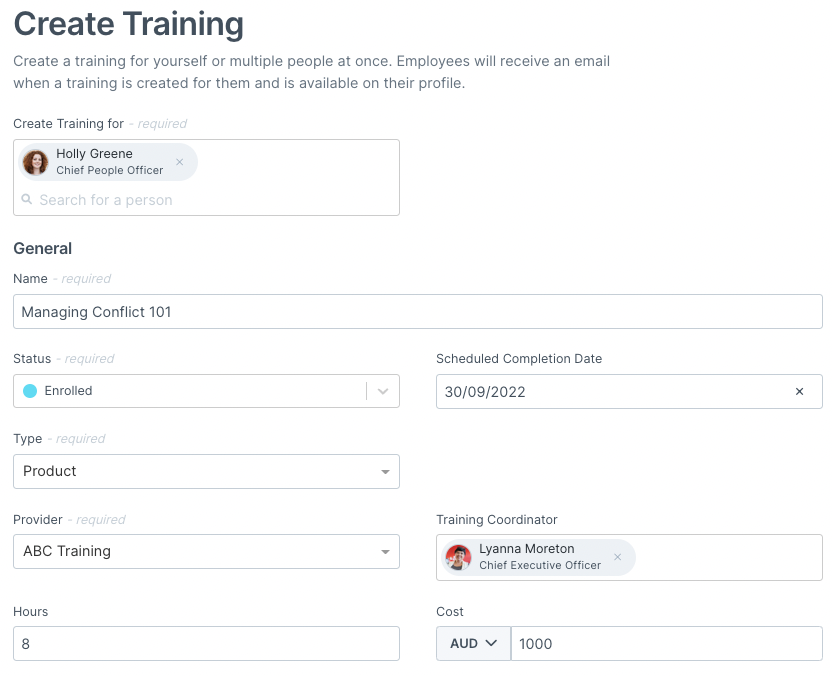The width and height of the screenshot is (832, 676).
Task: Click Lyanna Moreton's avatar photo
Action: point(458,558)
